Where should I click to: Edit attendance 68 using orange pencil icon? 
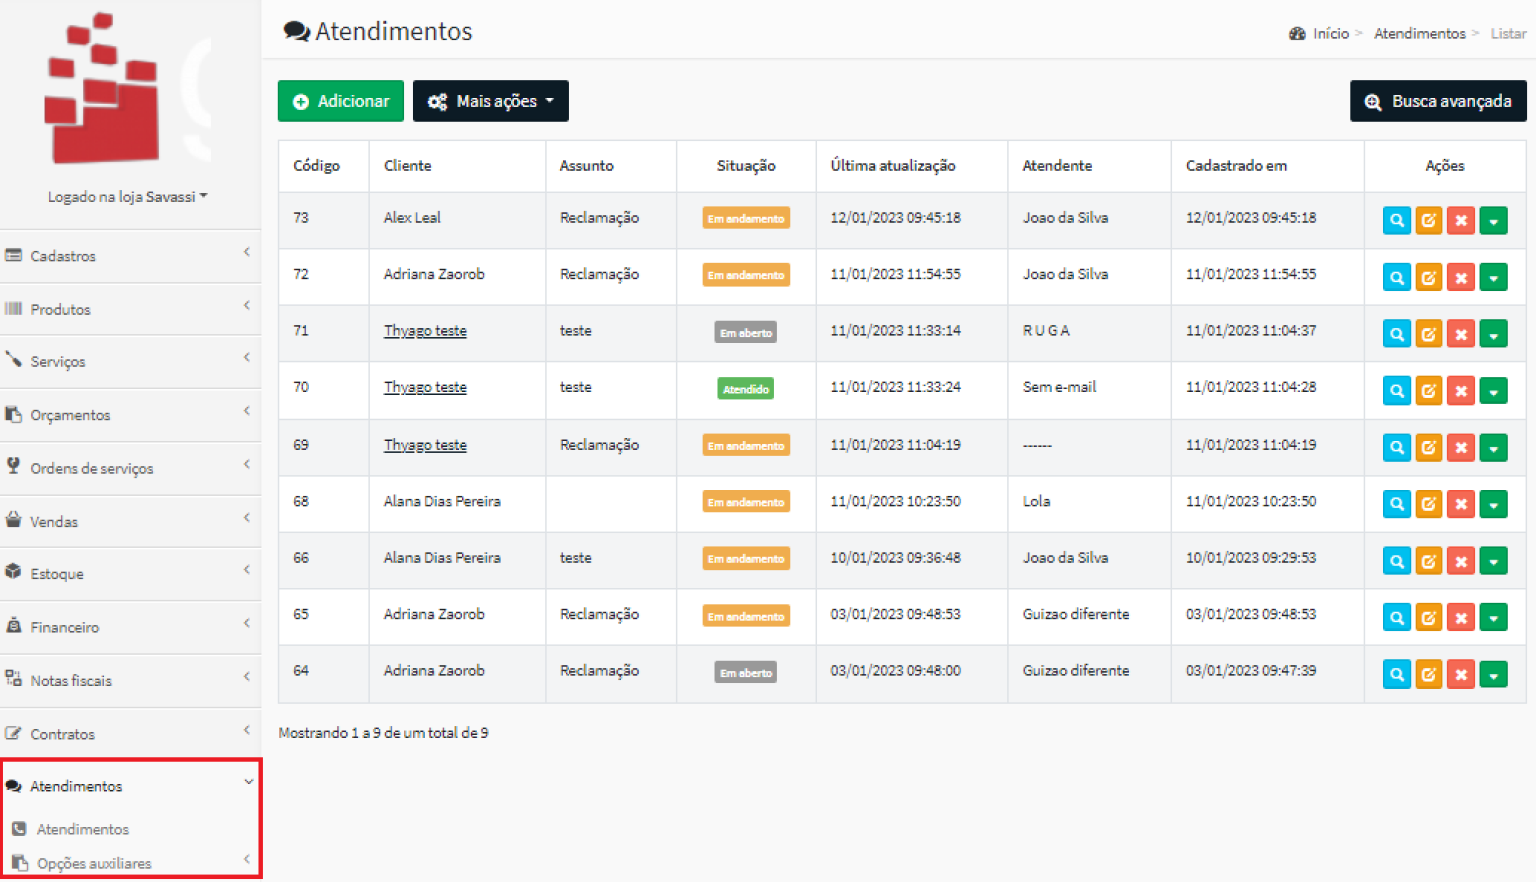[x=1428, y=504]
